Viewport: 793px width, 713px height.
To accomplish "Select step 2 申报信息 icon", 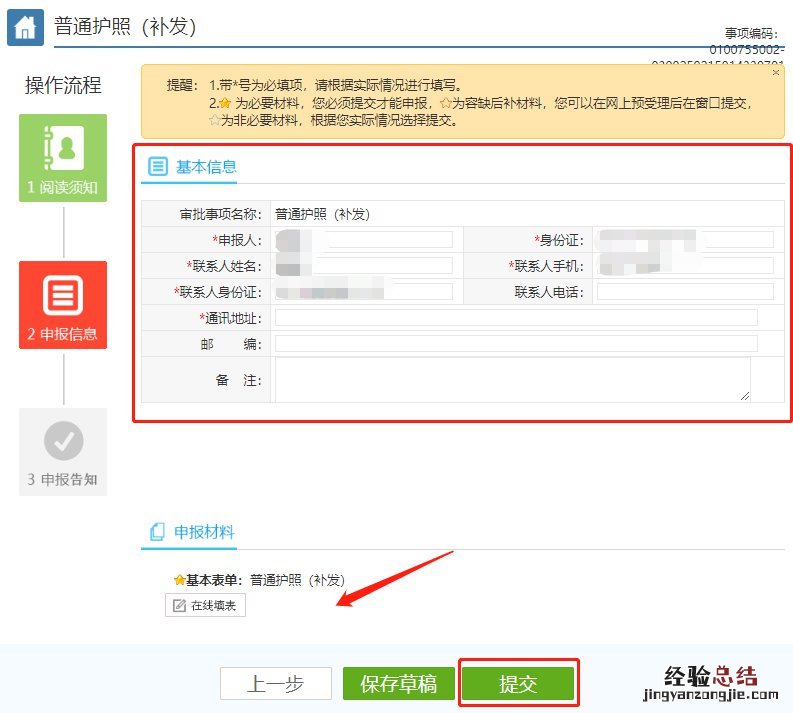I will point(63,296).
